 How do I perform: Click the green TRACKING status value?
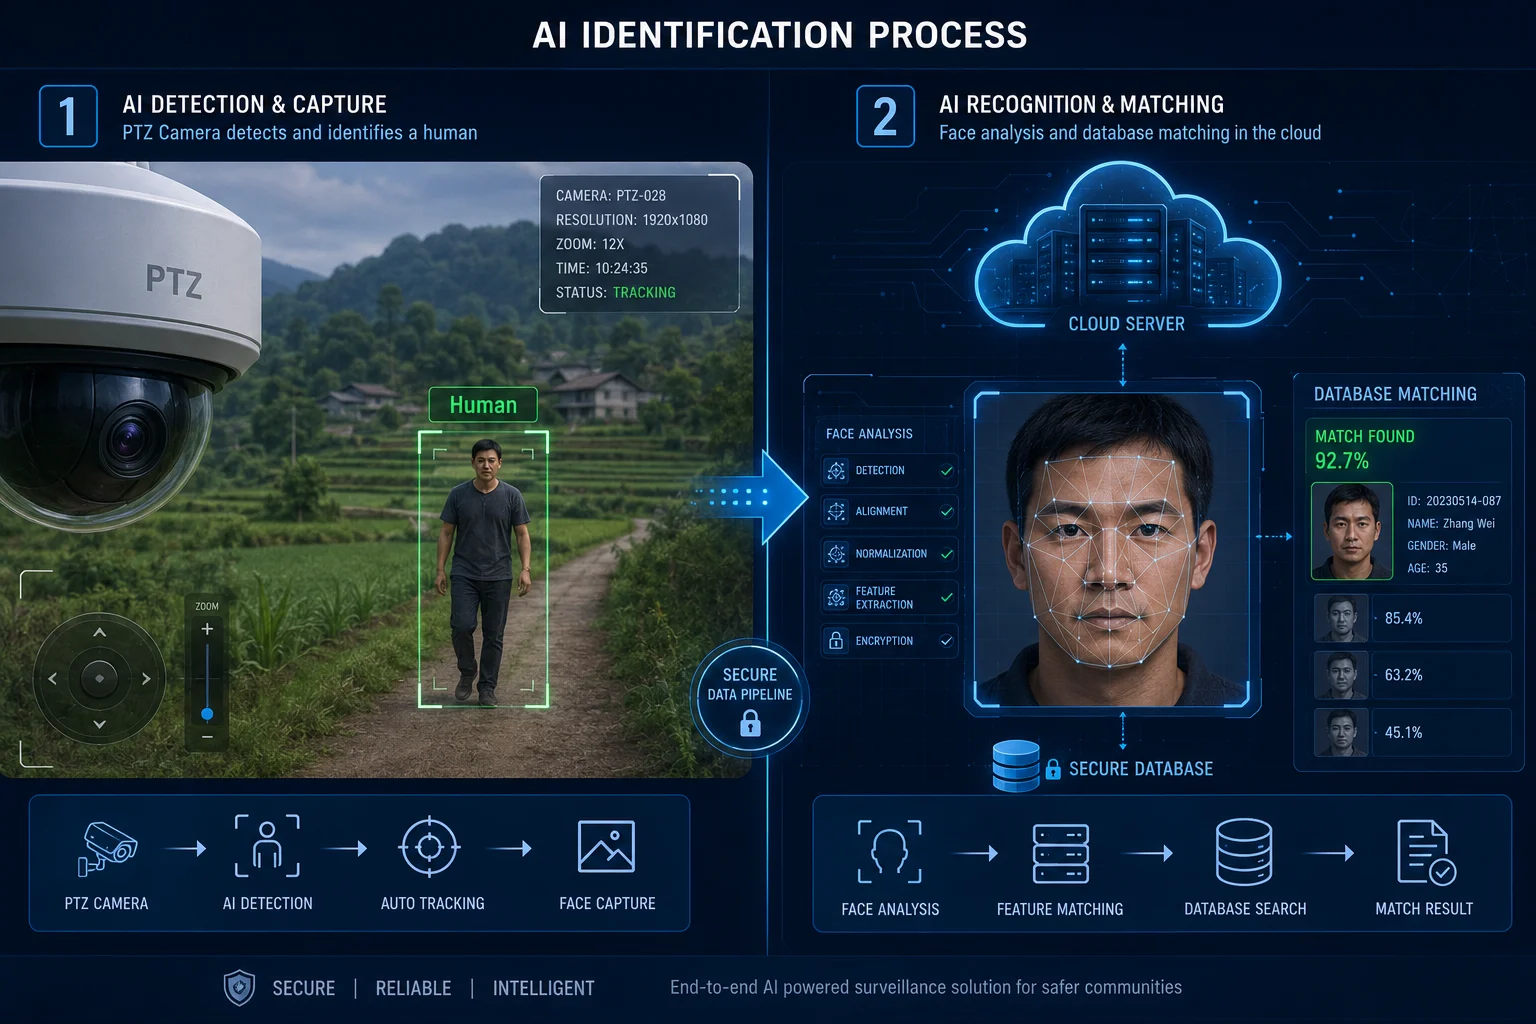click(x=644, y=292)
